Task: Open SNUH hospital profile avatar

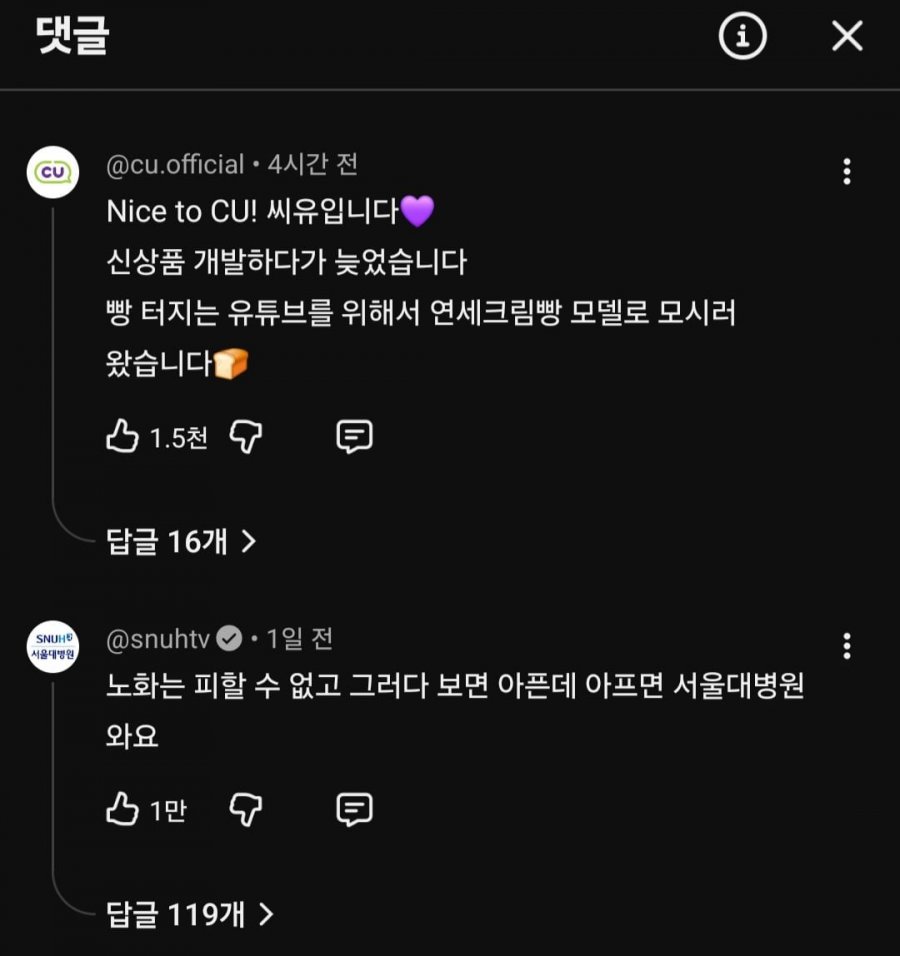Action: [52, 646]
